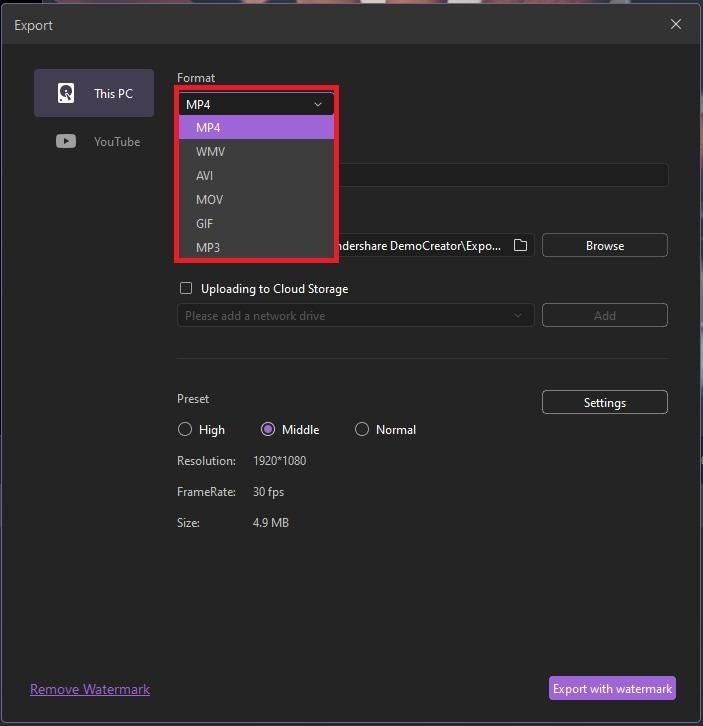This screenshot has height=726, width=703.
Task: Click the Browse button
Action: tap(604, 245)
